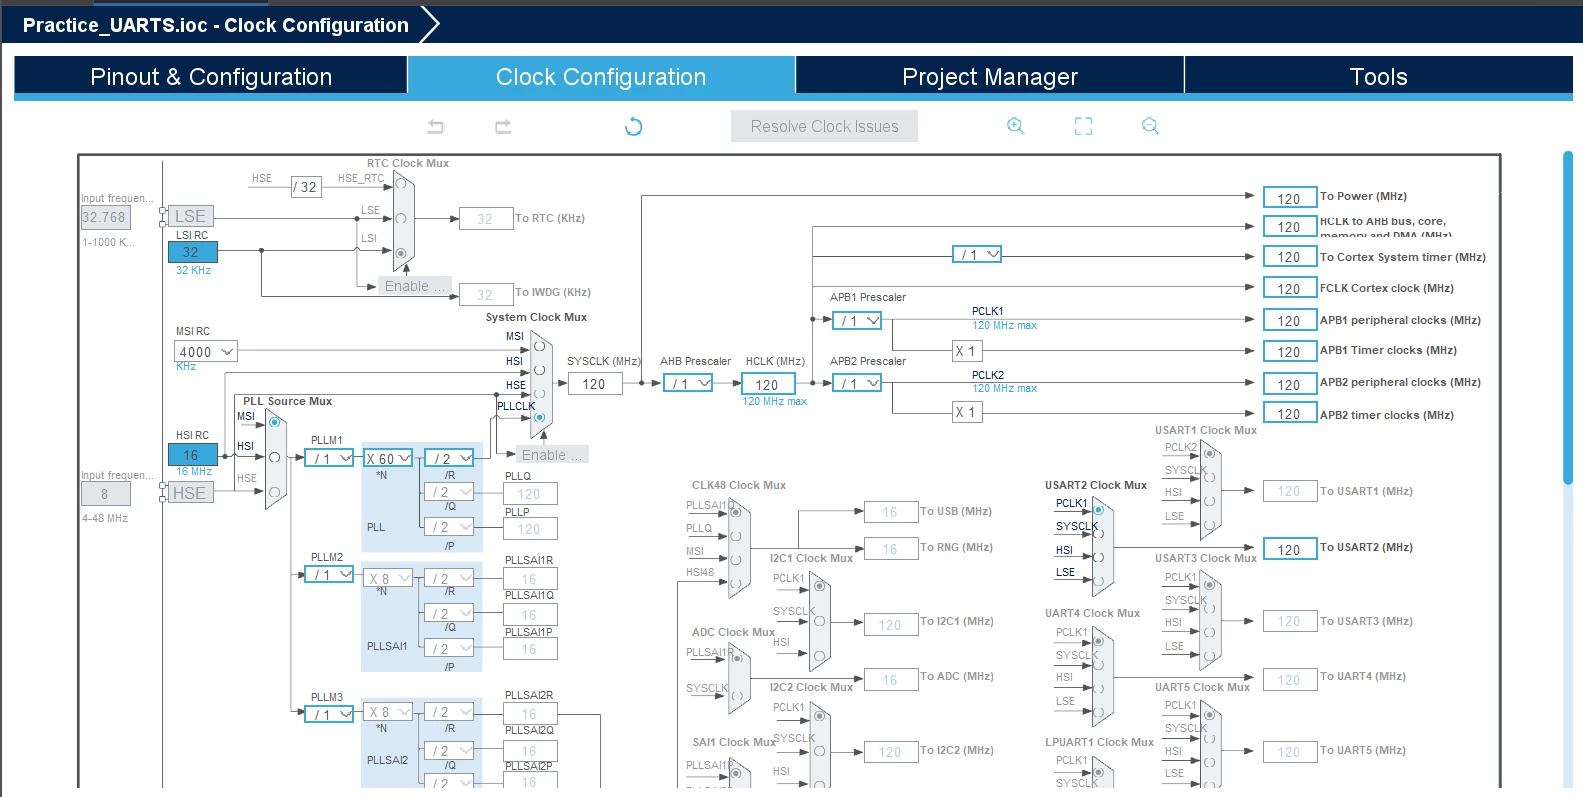Open the PLL /R divider dropdown
This screenshot has width=1583, height=797.
click(449, 458)
